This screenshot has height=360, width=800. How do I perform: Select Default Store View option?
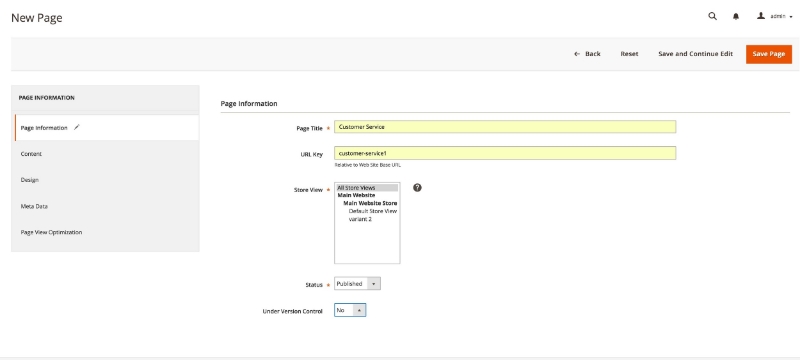(x=372, y=211)
